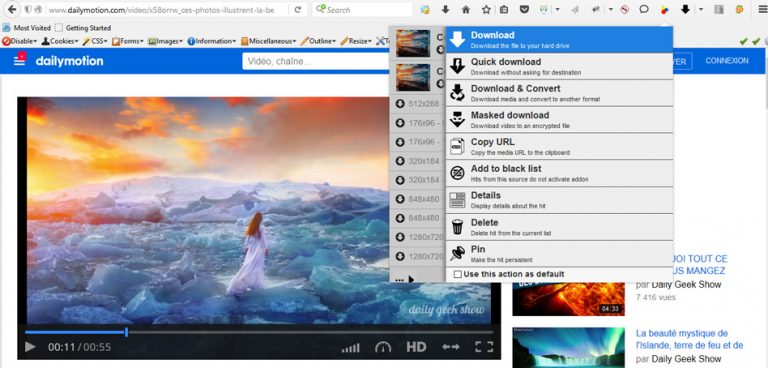Bookmark this page with the star icon
The height and width of the screenshot is (368, 768).
pos(486,9)
